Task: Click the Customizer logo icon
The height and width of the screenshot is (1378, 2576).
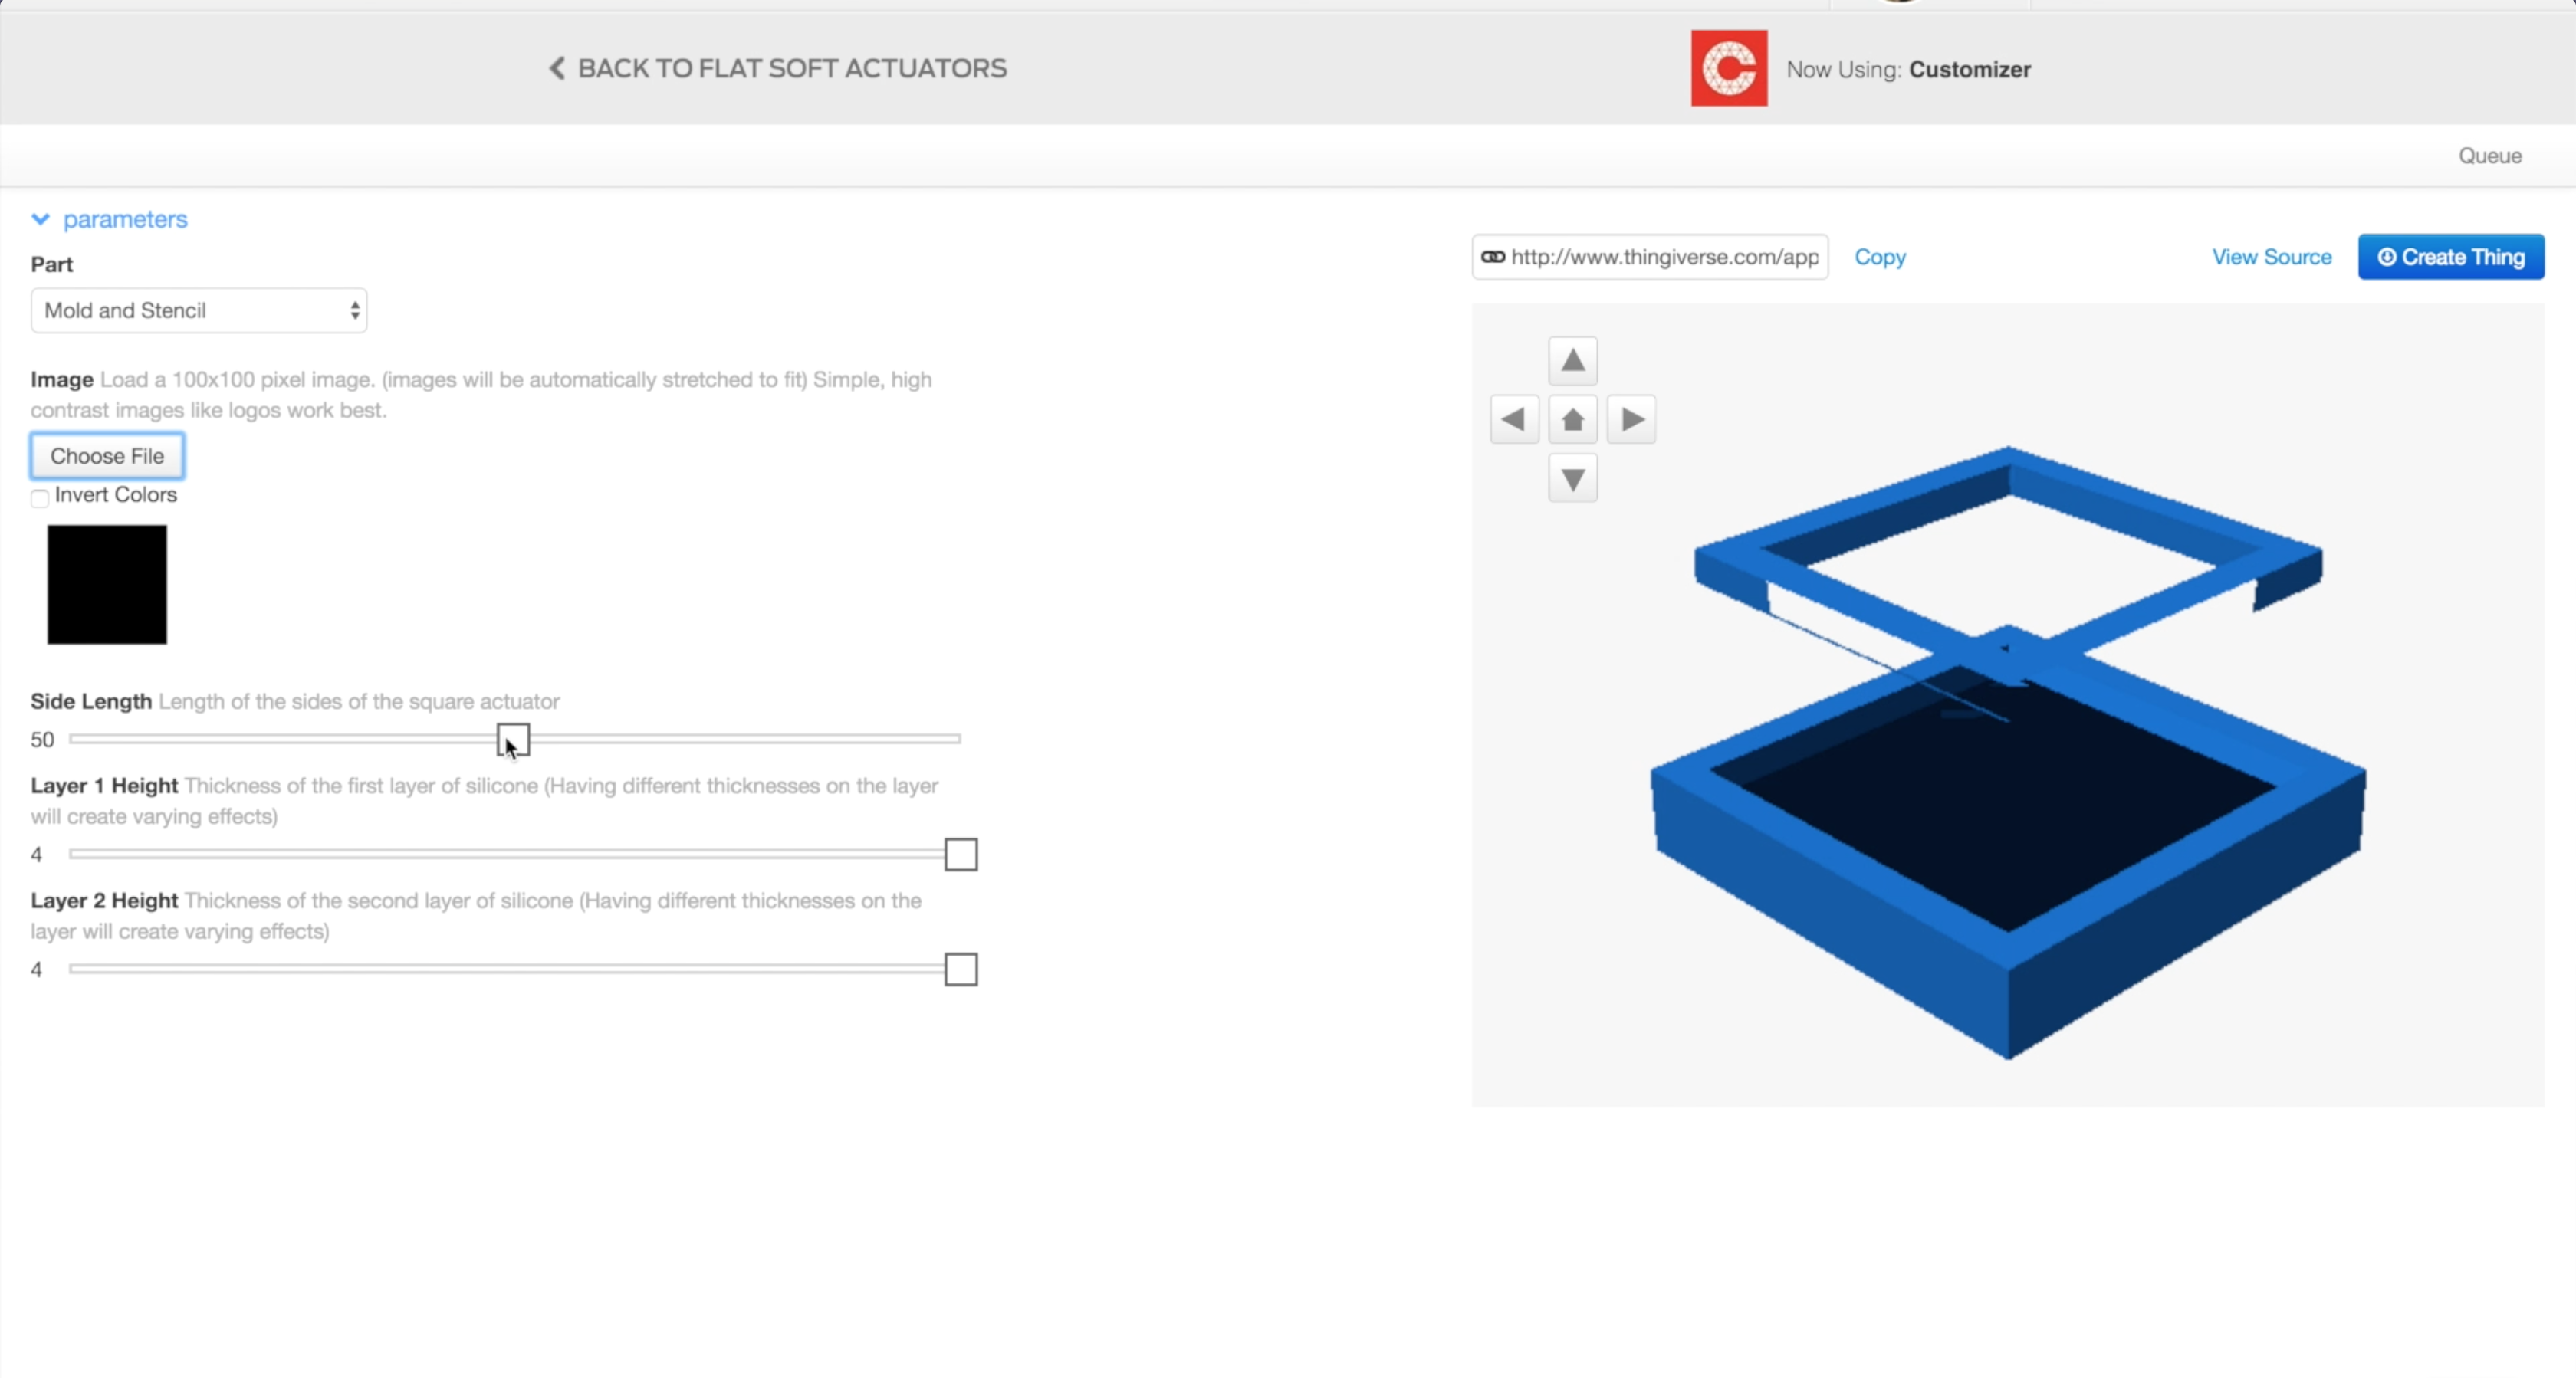Action: pyautogui.click(x=1728, y=68)
